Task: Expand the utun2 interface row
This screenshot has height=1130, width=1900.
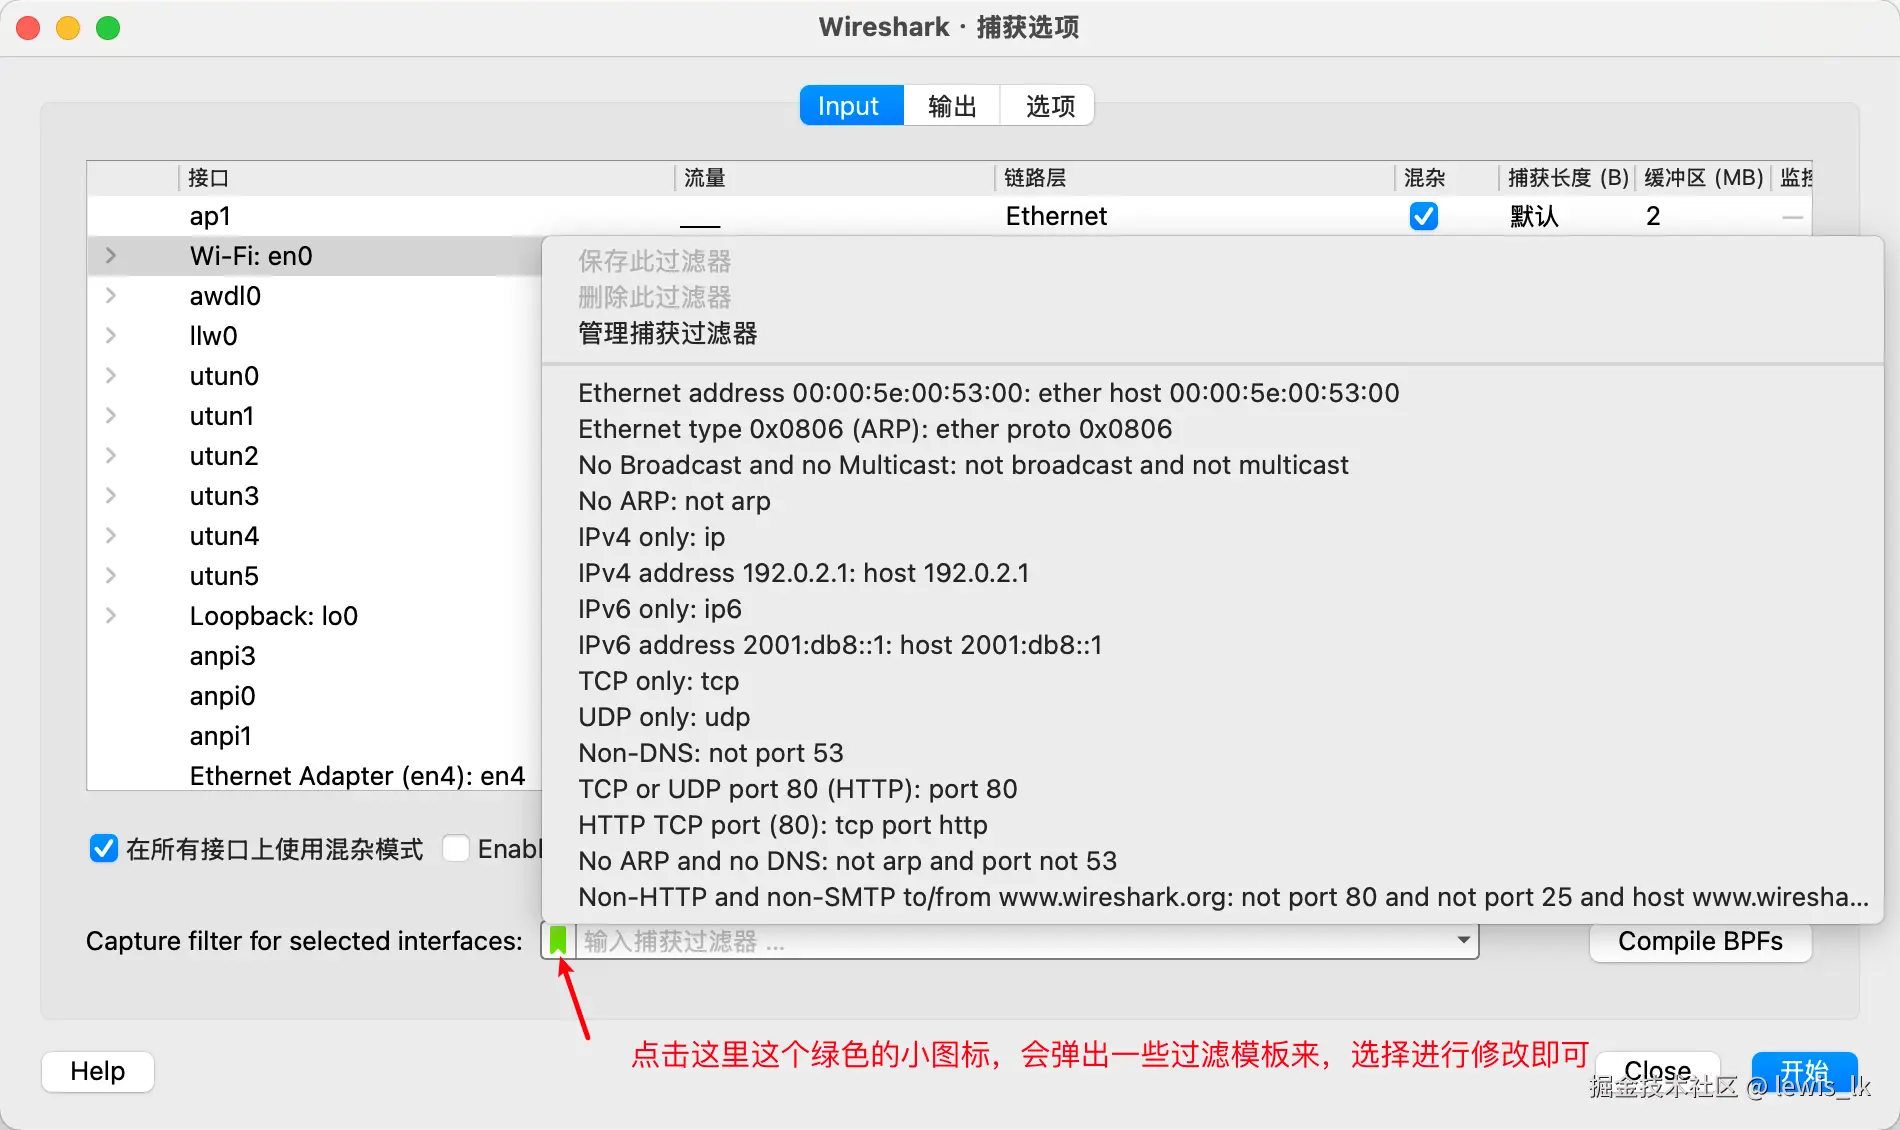Action: click(x=111, y=456)
